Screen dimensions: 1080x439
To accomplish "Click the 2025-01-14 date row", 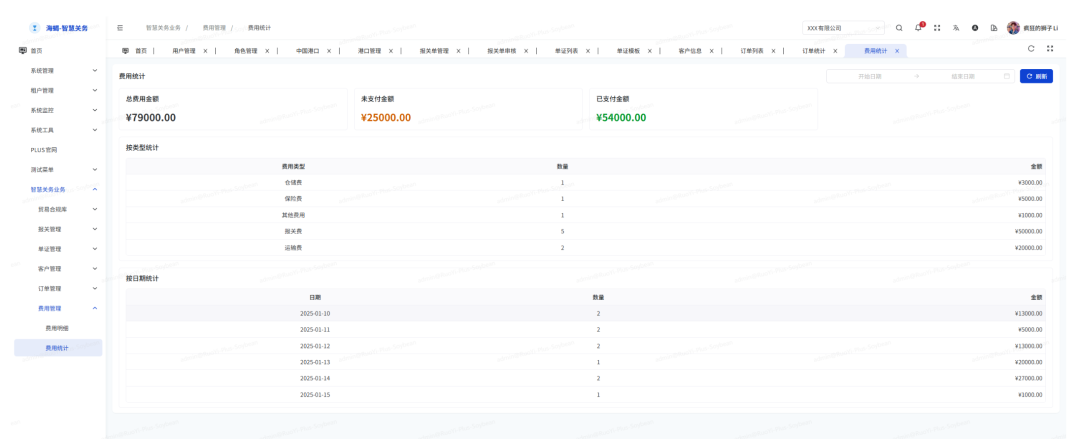I will 585,378.
